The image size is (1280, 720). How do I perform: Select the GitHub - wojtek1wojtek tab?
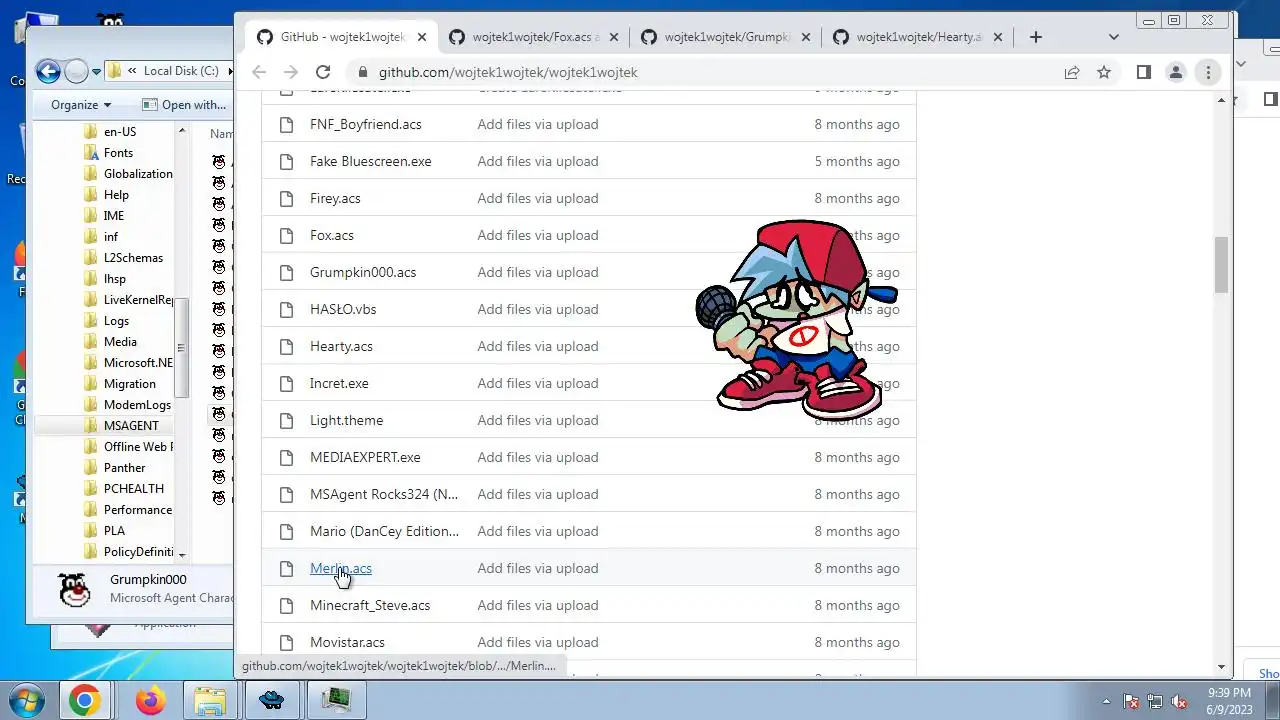point(341,37)
